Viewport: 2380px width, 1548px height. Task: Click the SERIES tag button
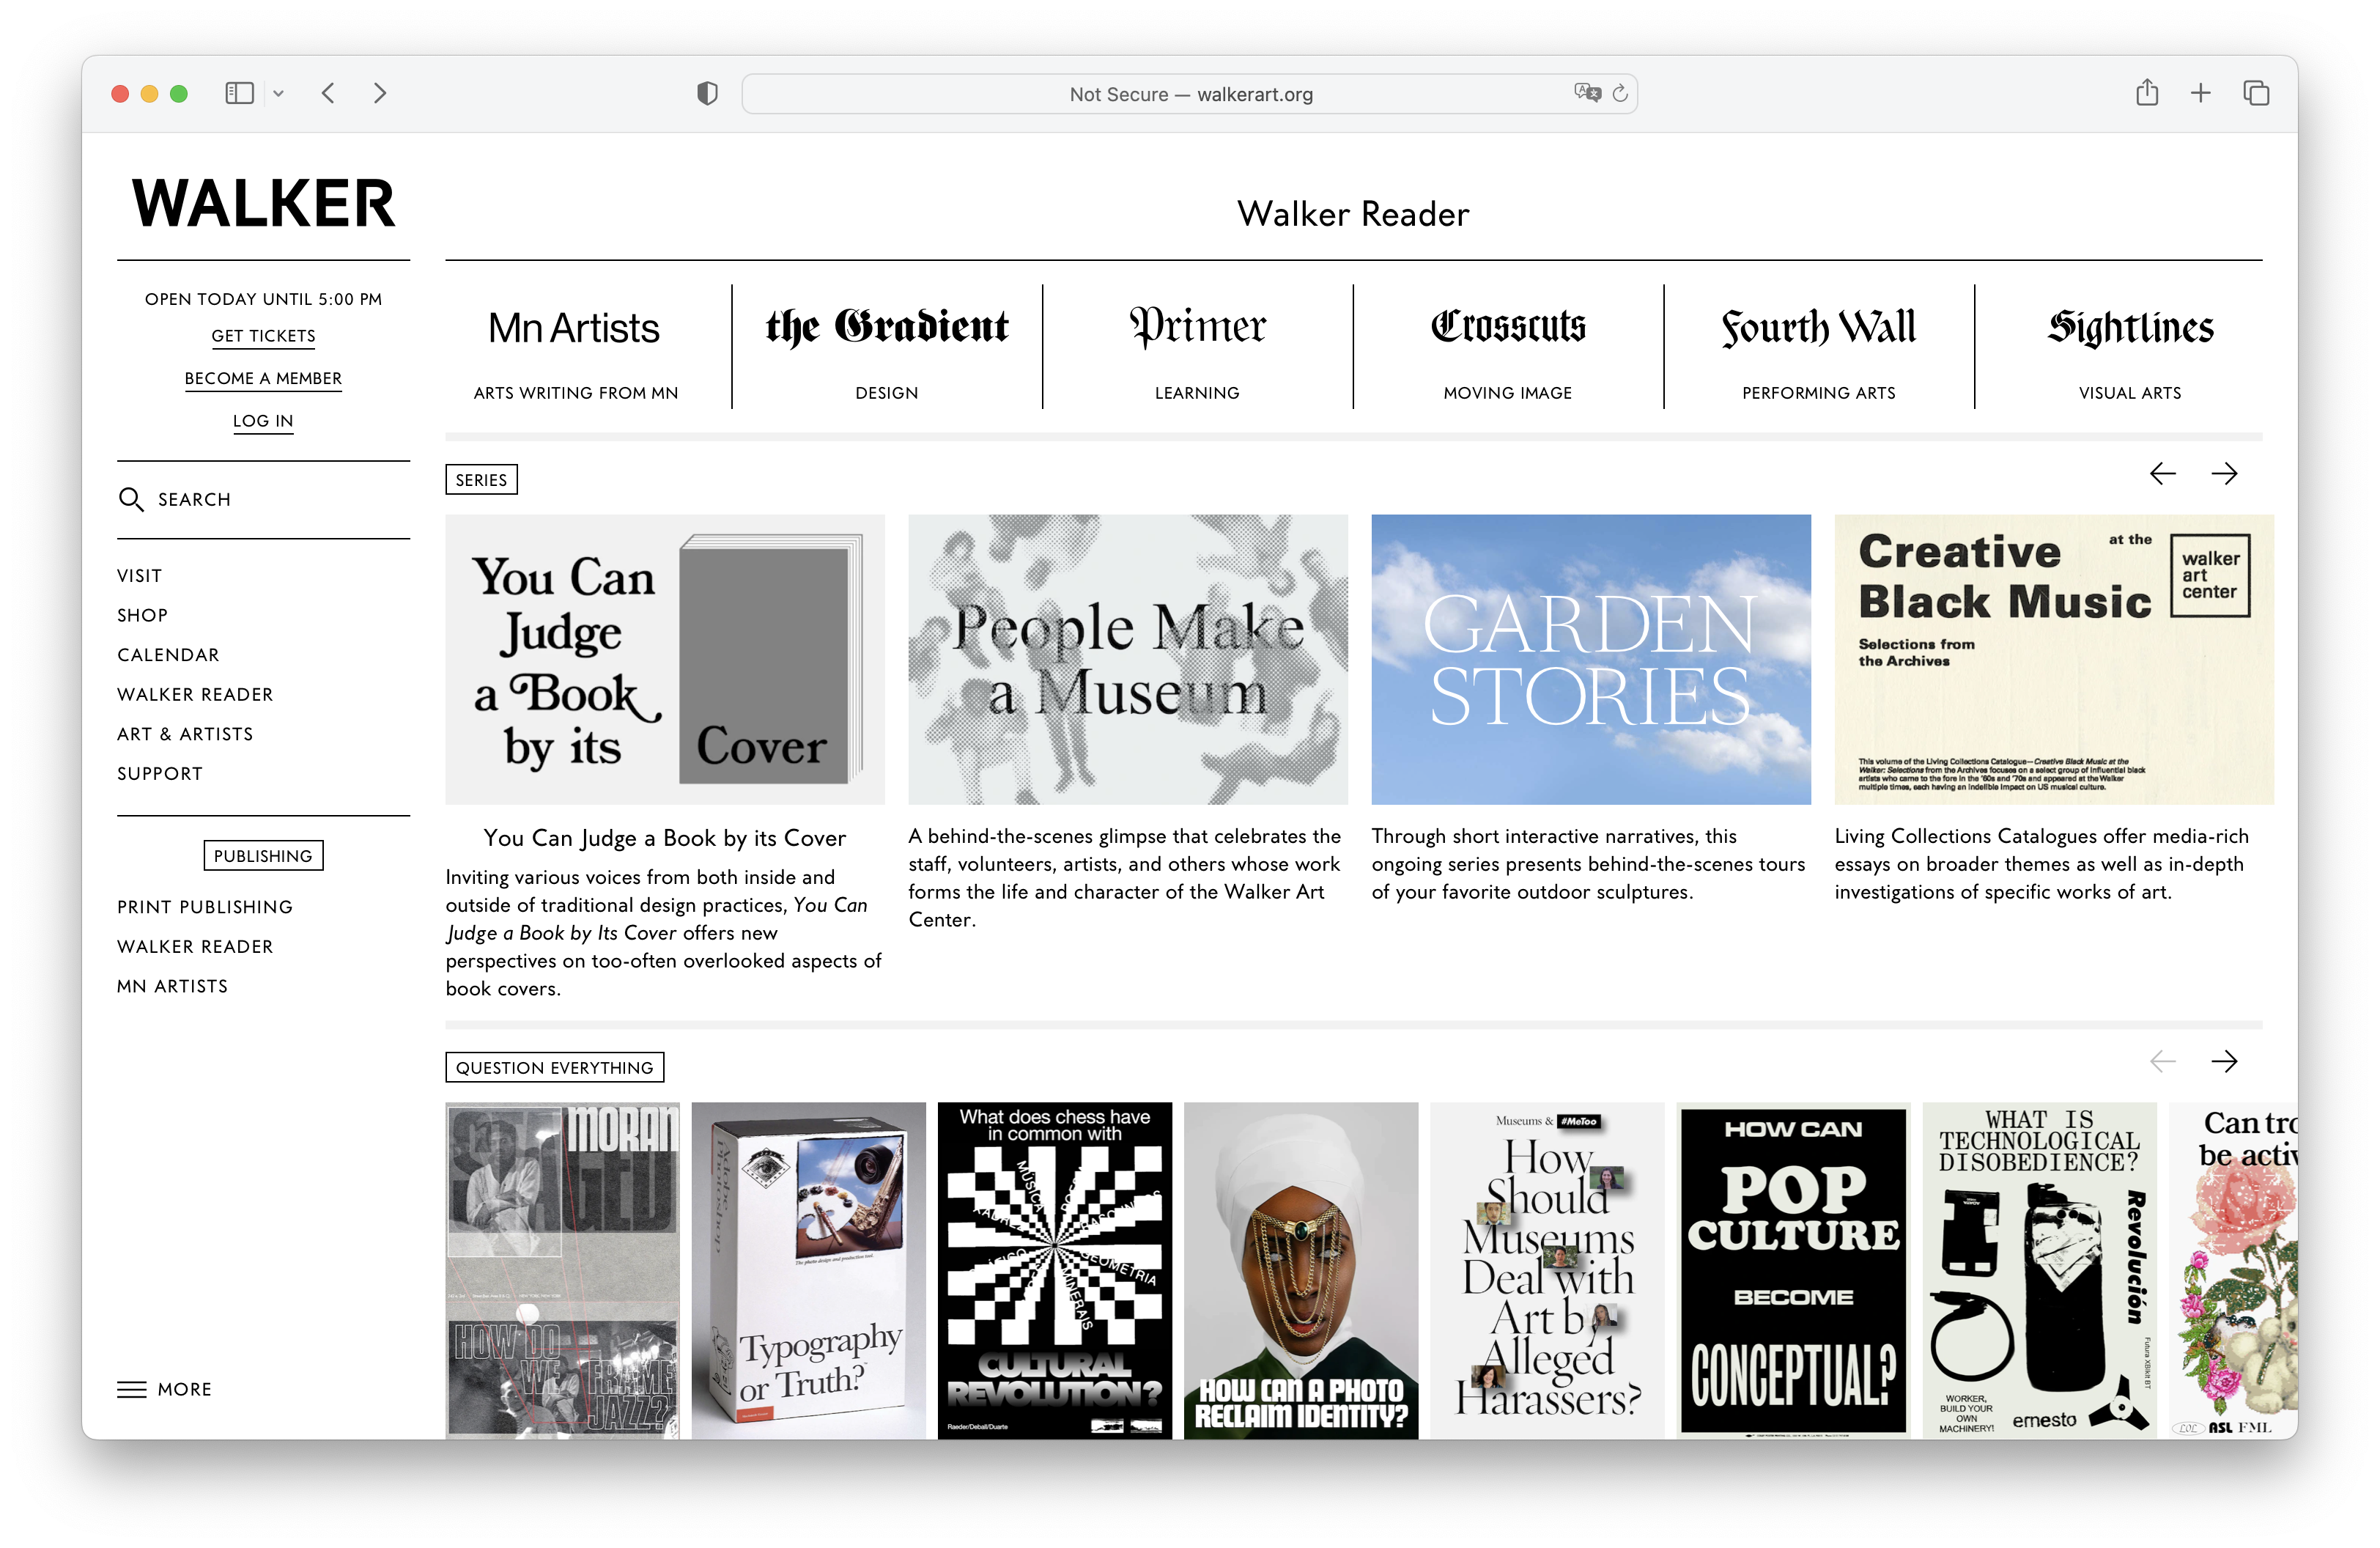click(481, 480)
